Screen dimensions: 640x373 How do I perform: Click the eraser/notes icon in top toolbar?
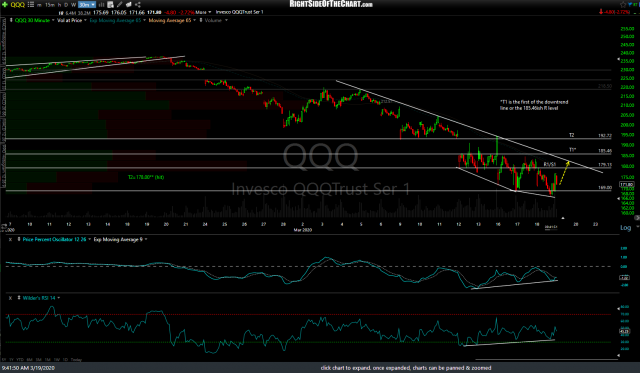coord(129,5)
